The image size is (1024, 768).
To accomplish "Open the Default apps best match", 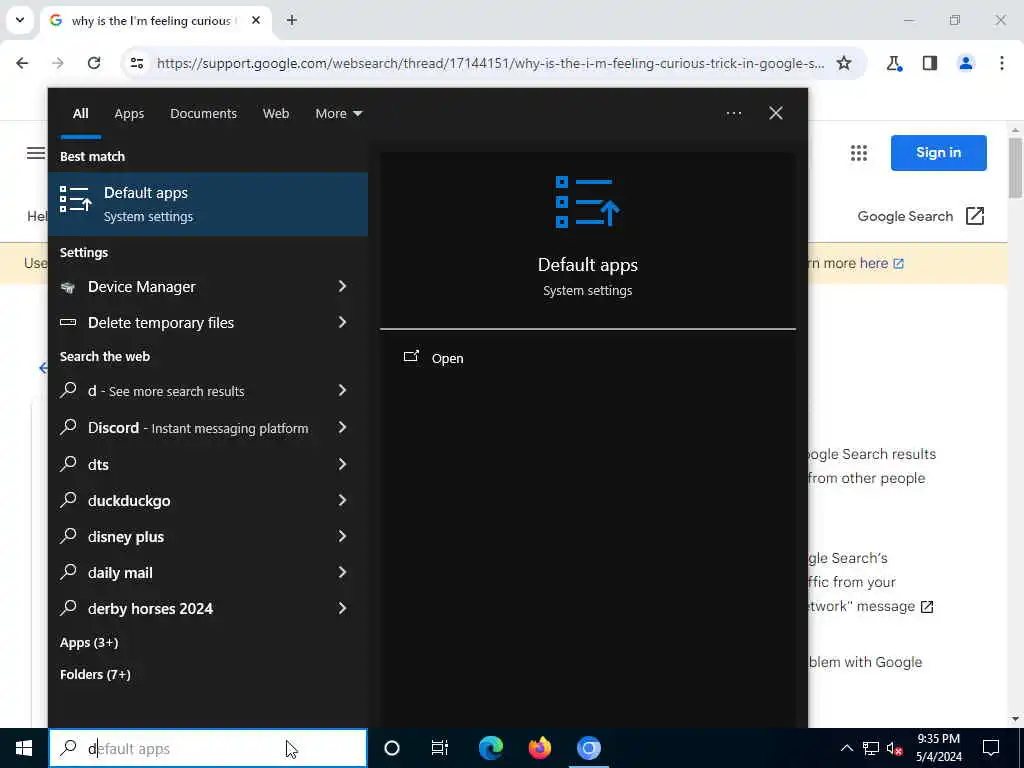I will [208, 204].
